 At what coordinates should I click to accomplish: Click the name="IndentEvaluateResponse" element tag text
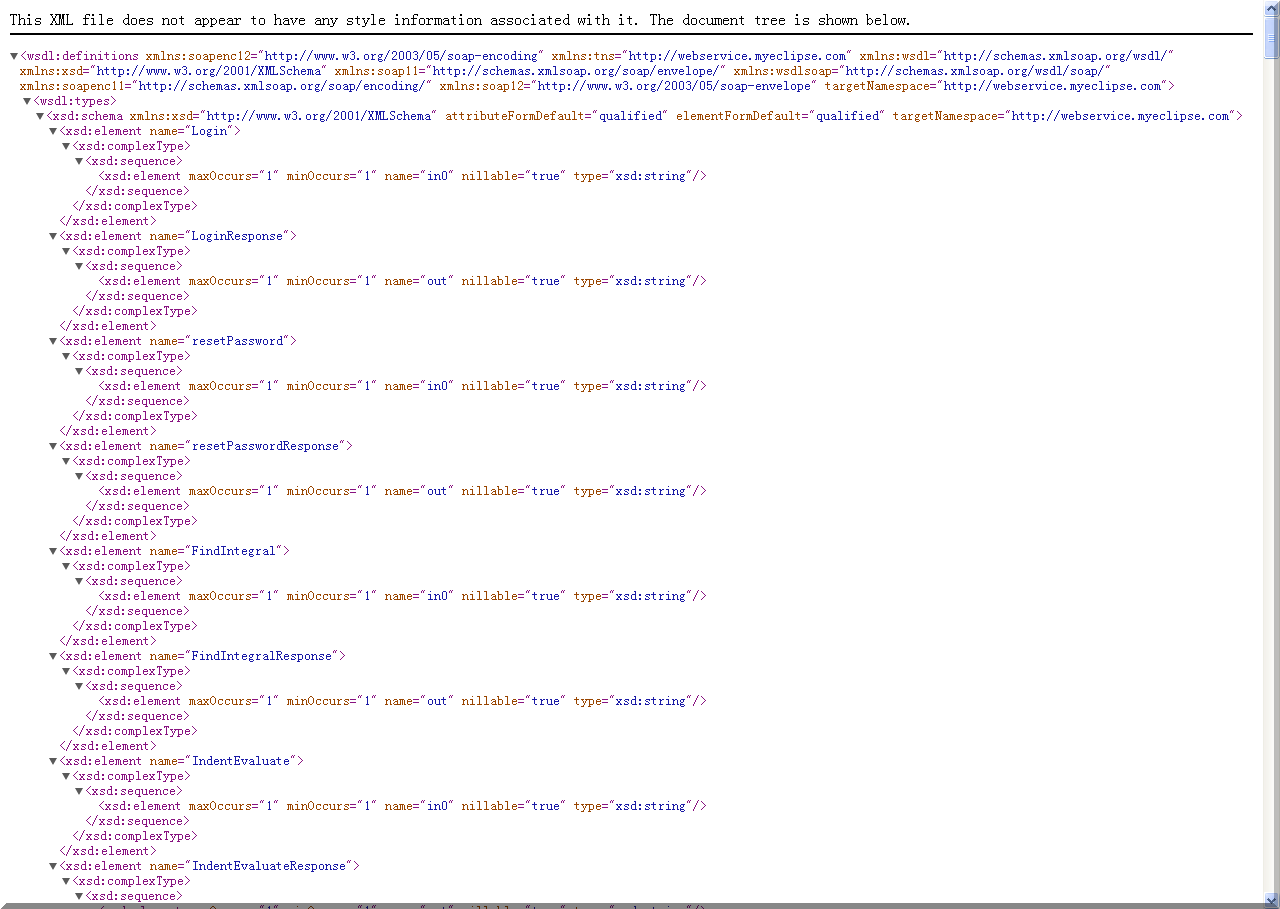click(210, 866)
